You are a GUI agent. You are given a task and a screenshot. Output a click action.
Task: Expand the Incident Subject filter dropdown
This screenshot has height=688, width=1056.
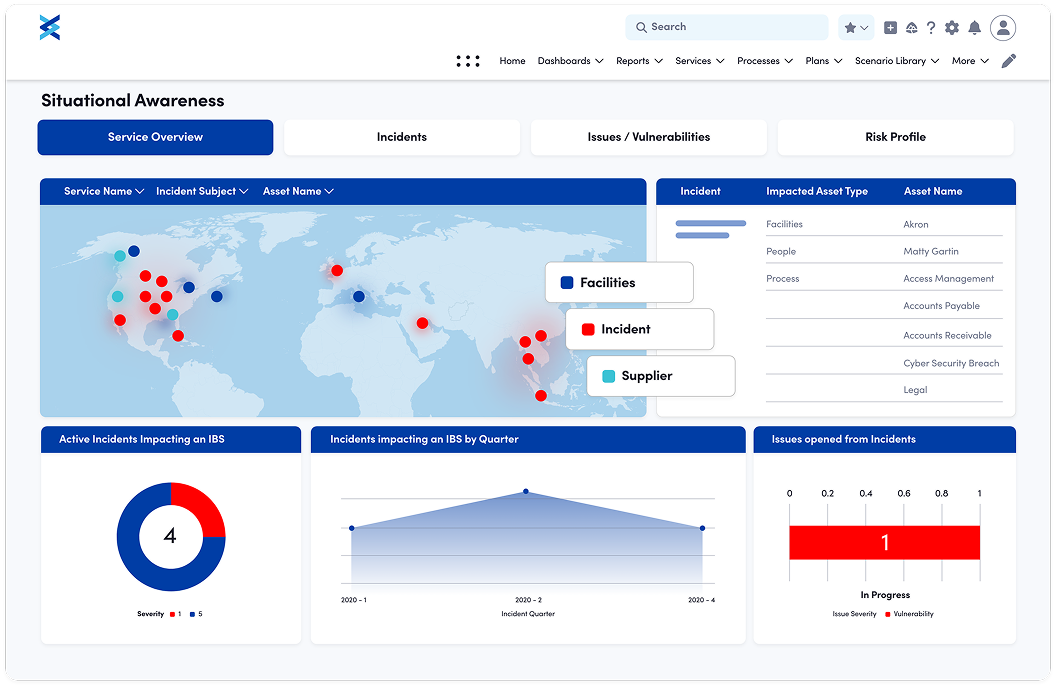202,191
